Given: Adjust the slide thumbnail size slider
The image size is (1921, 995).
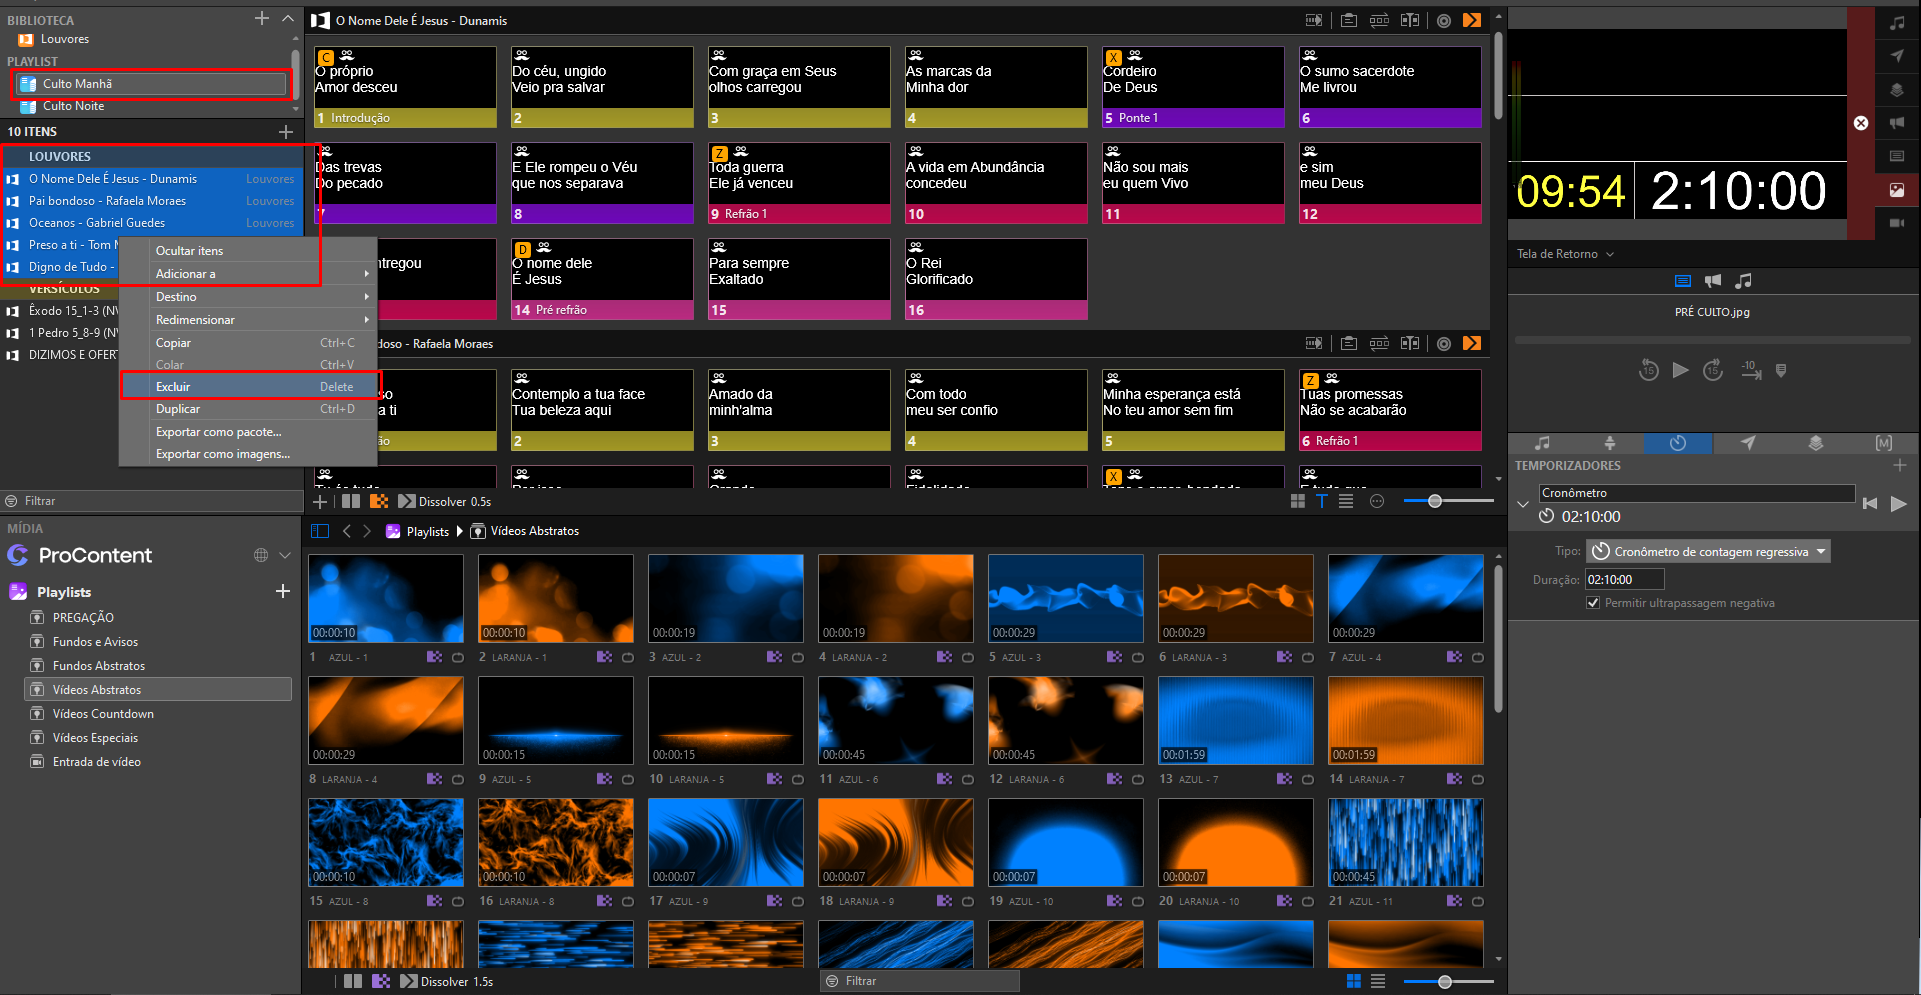Looking at the screenshot, I should click(1435, 501).
